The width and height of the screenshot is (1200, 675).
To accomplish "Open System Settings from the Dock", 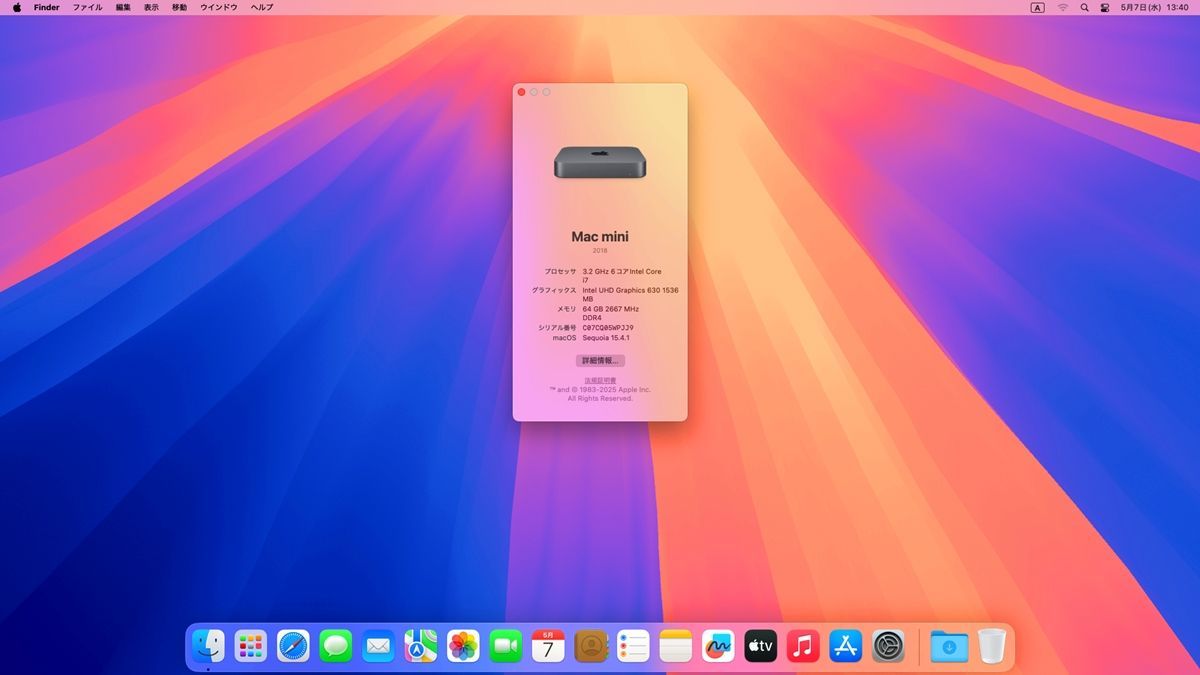I will coord(888,647).
